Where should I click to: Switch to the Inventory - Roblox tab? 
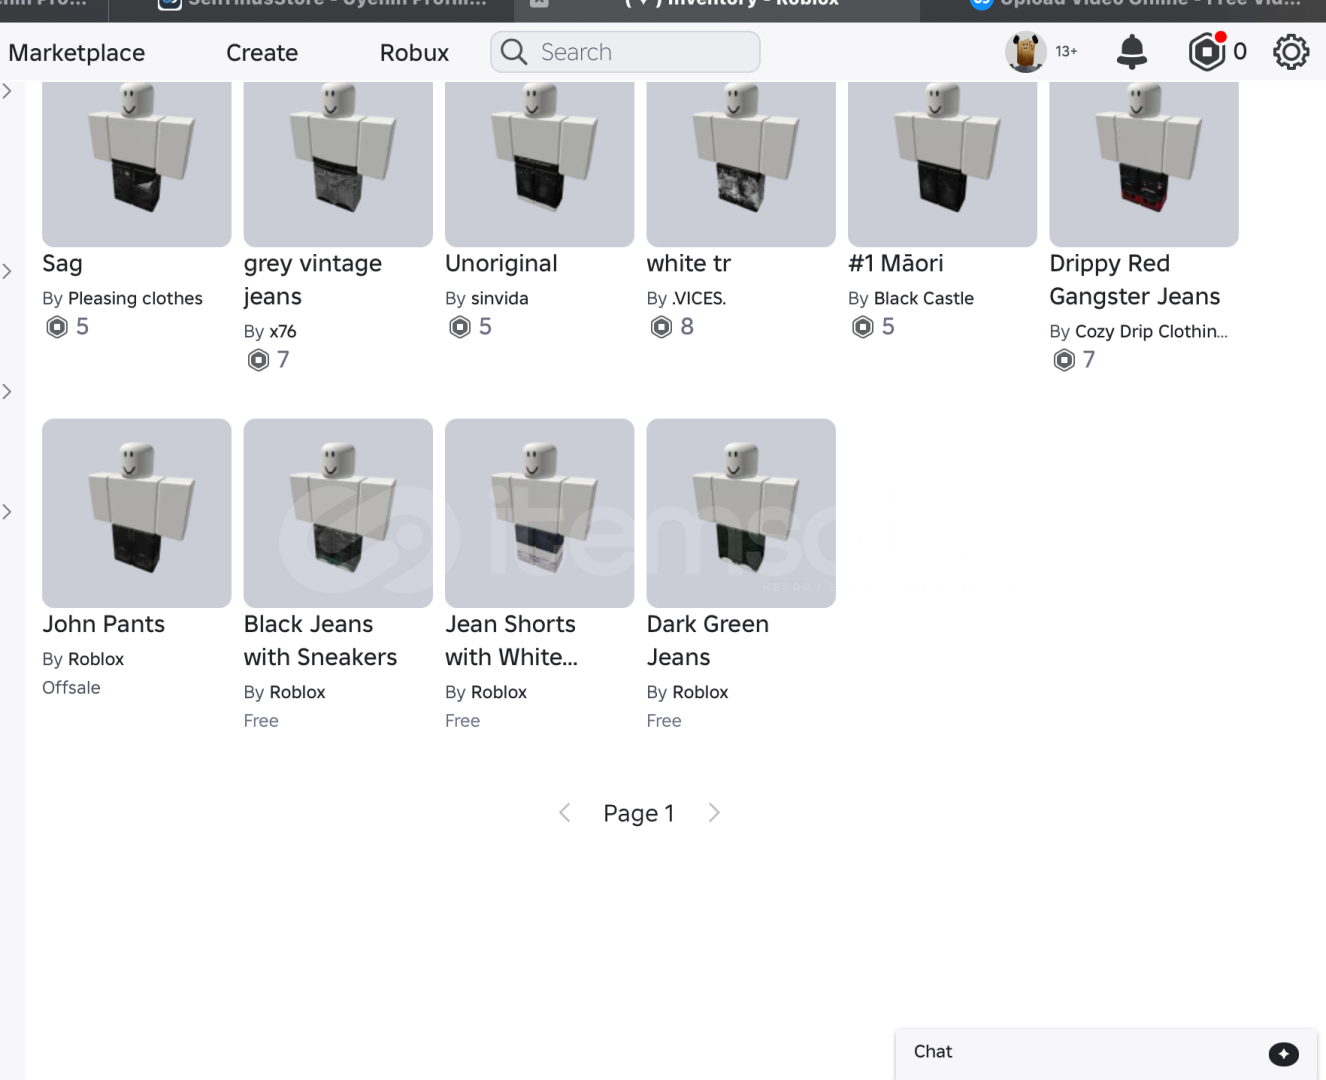[717, 10]
